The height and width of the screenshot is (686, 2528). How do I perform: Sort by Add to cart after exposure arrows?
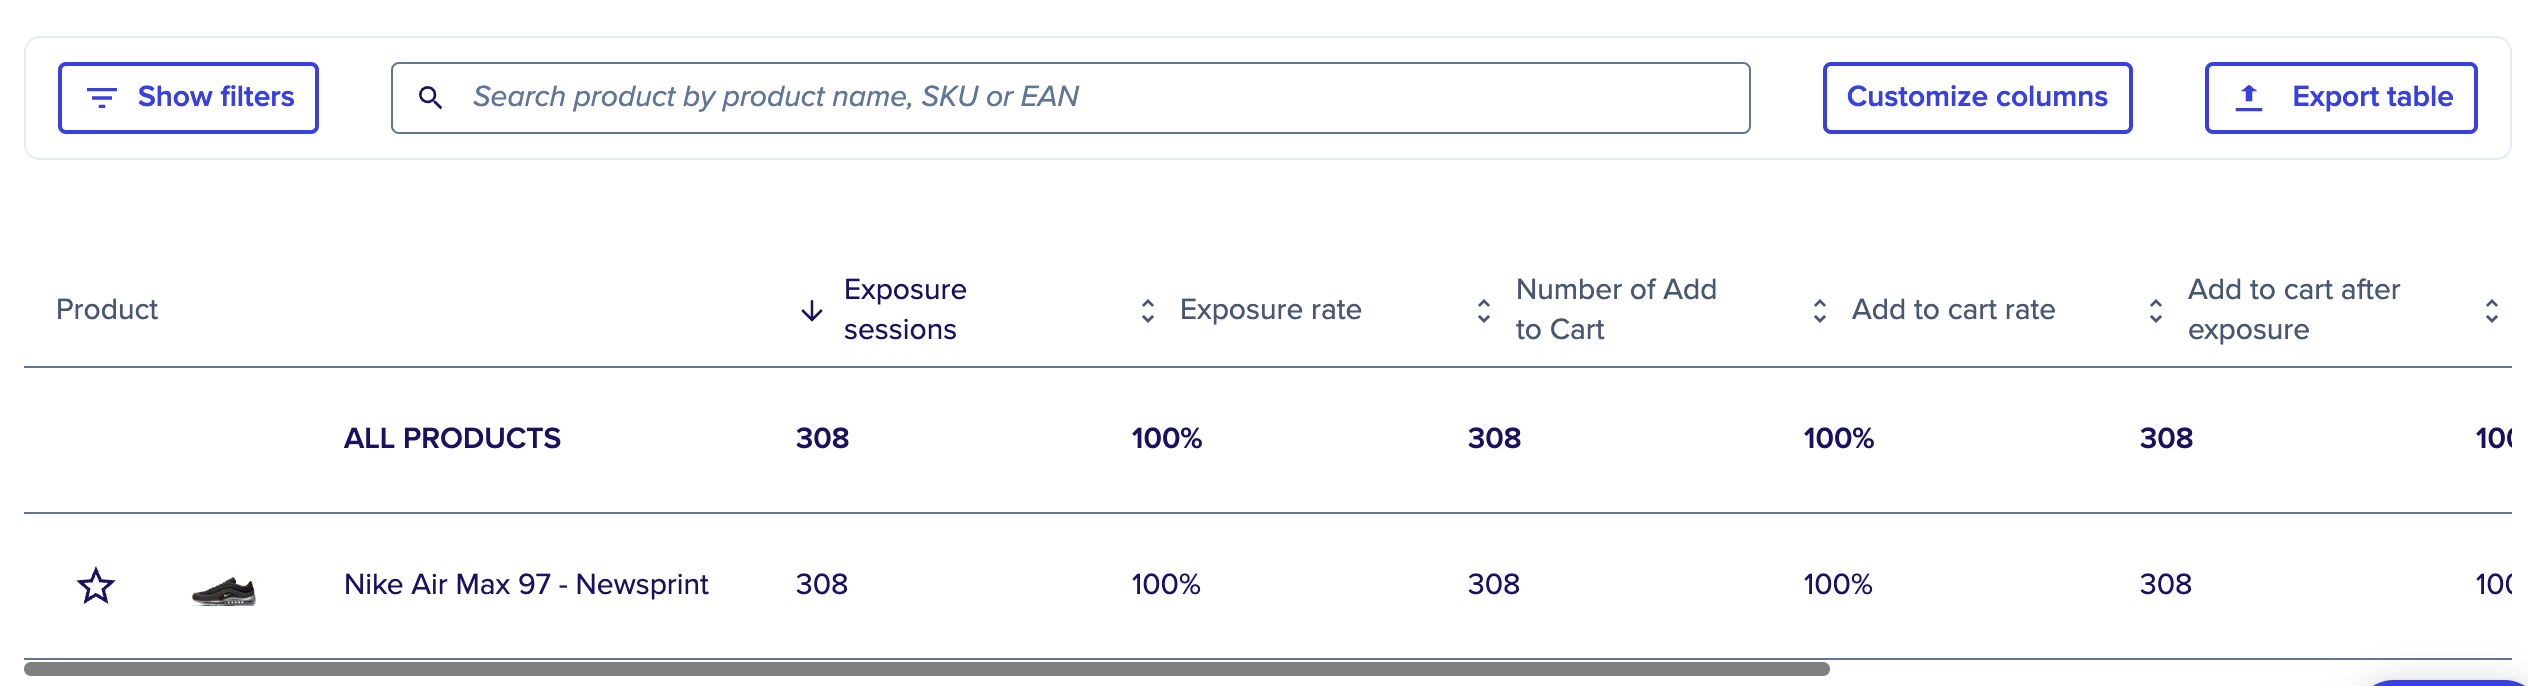pos(2156,311)
